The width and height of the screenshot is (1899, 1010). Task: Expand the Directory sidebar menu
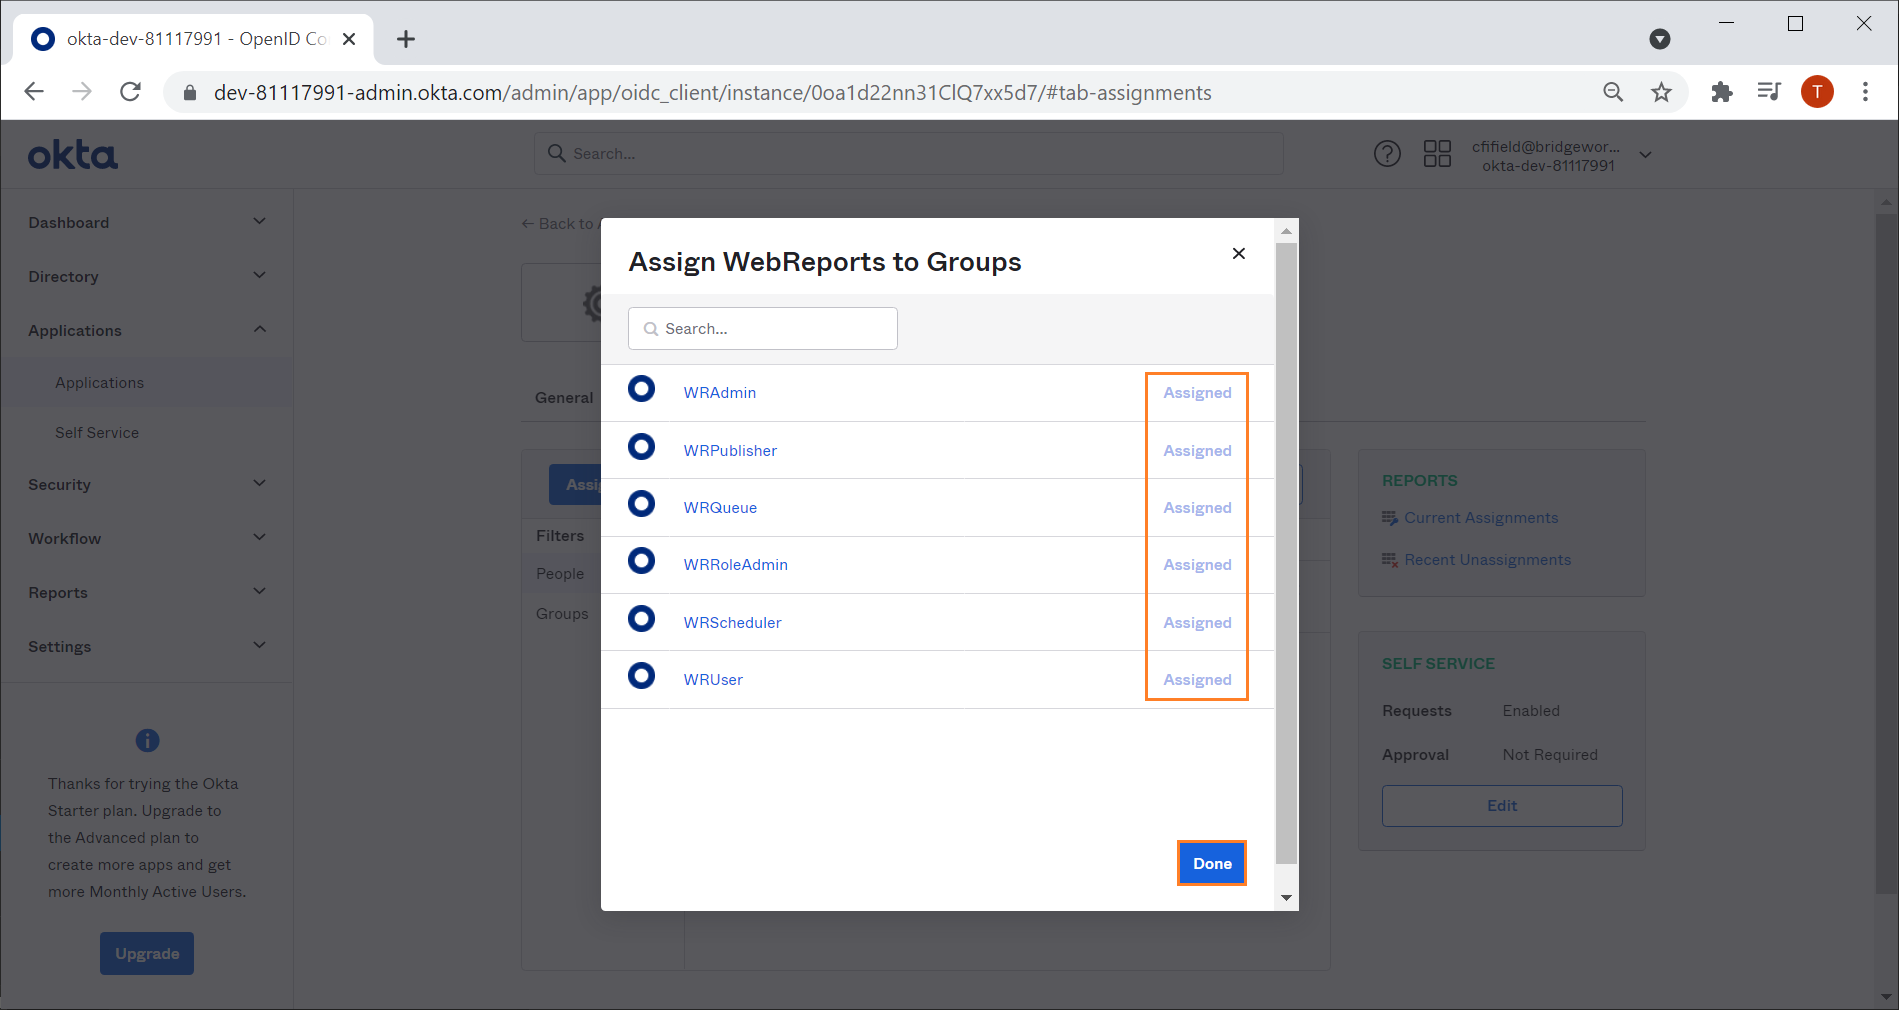pos(146,276)
